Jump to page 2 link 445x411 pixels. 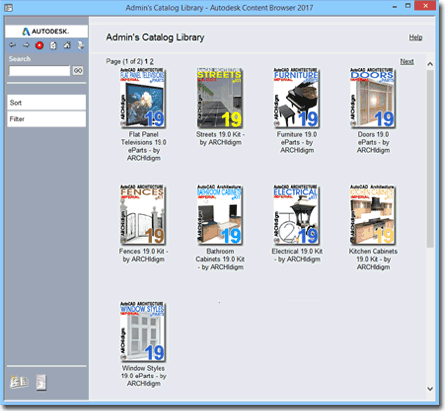[x=151, y=61]
